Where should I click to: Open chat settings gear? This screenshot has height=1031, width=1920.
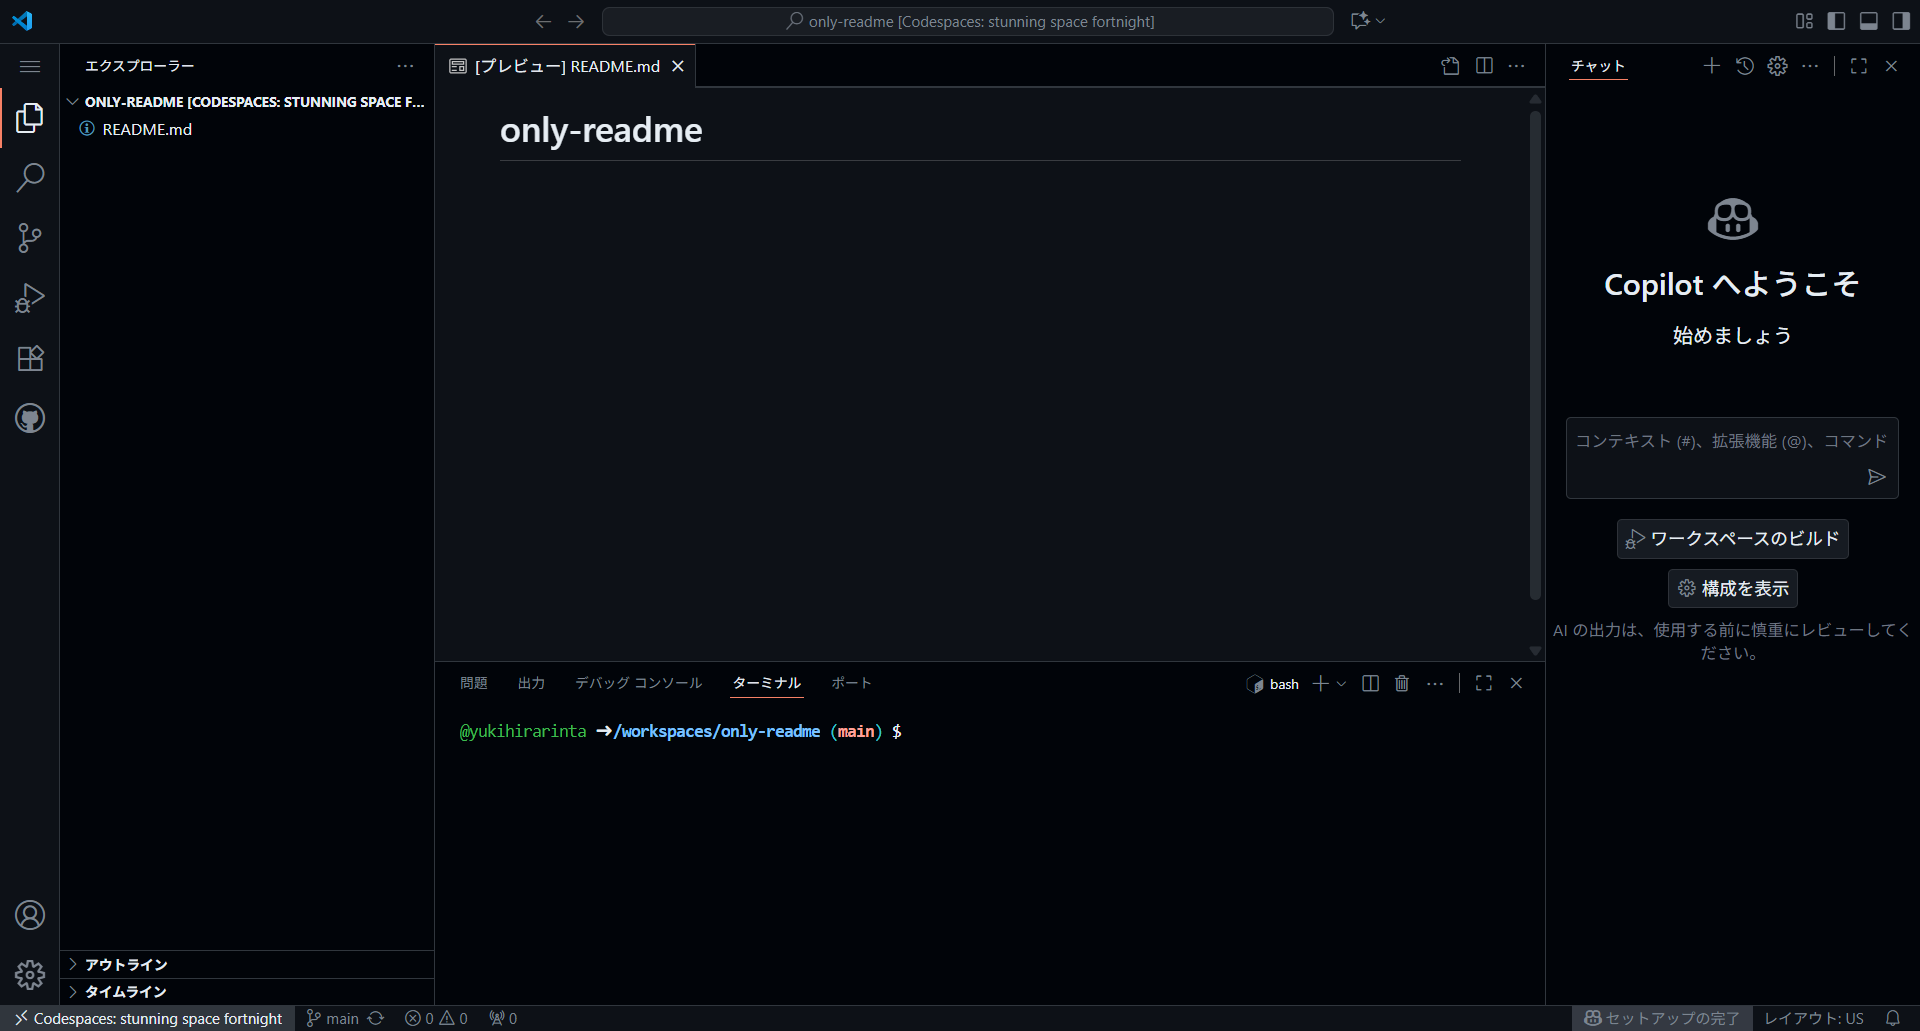[1777, 66]
